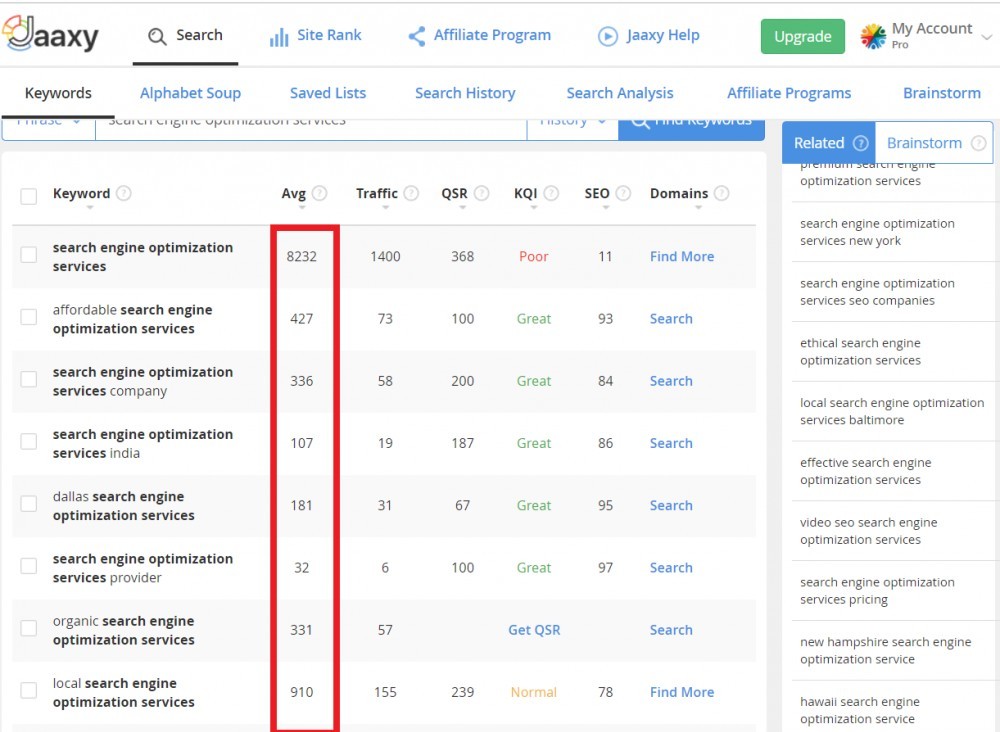Open help icon next to SEO header

click(x=623, y=193)
